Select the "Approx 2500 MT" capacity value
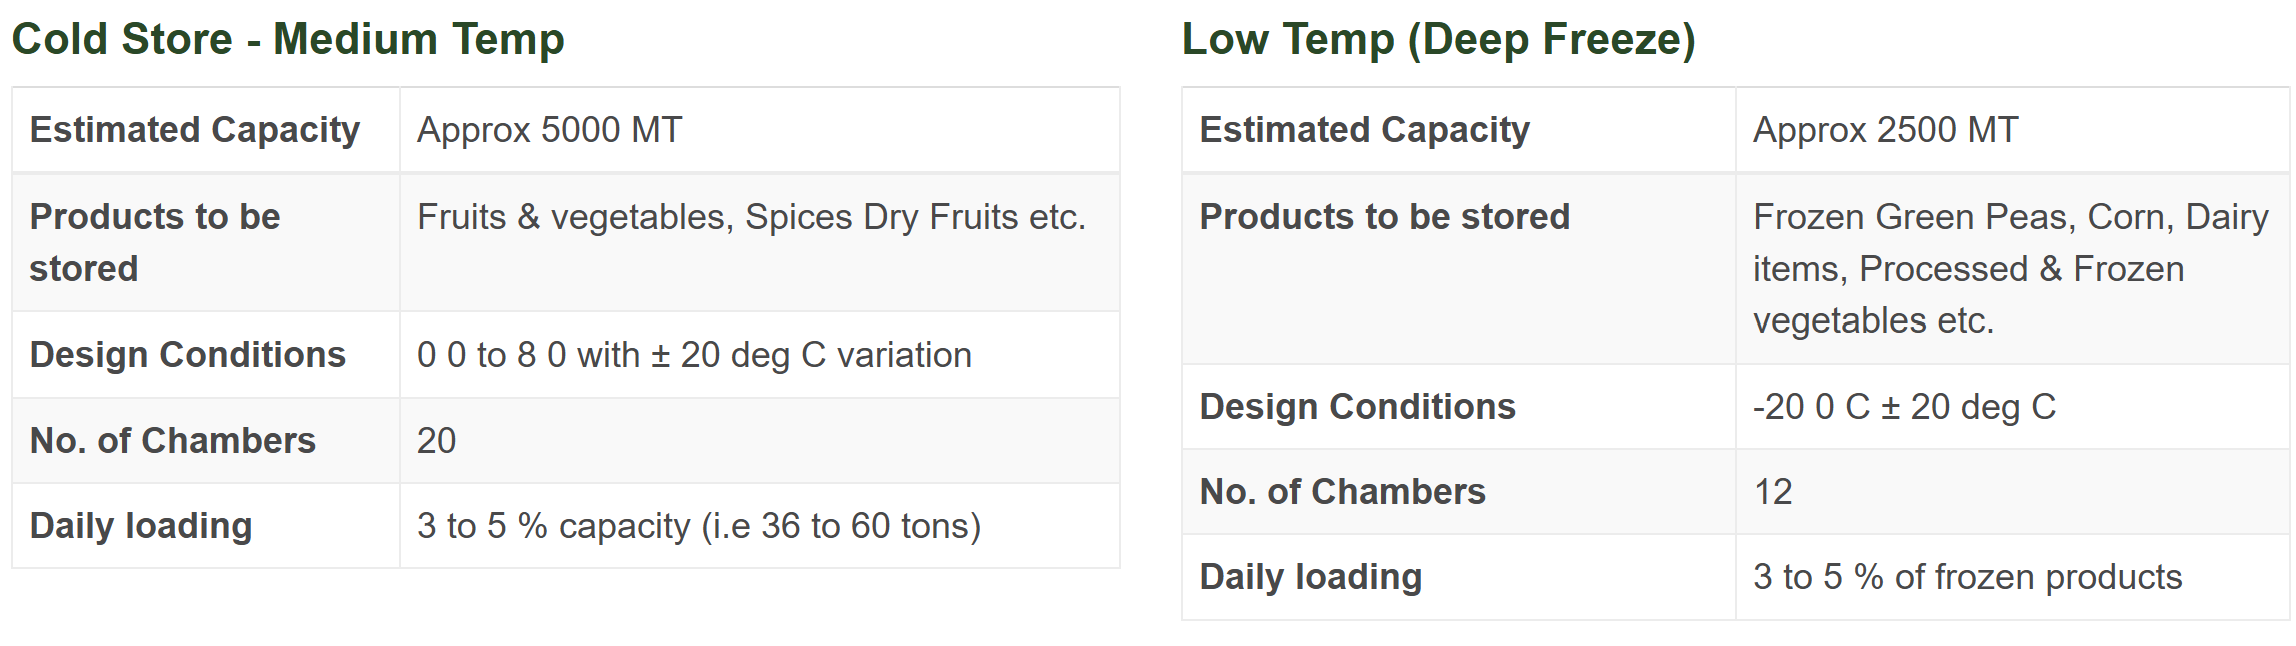Screen dimensions: 2296x646 coord(1885,130)
